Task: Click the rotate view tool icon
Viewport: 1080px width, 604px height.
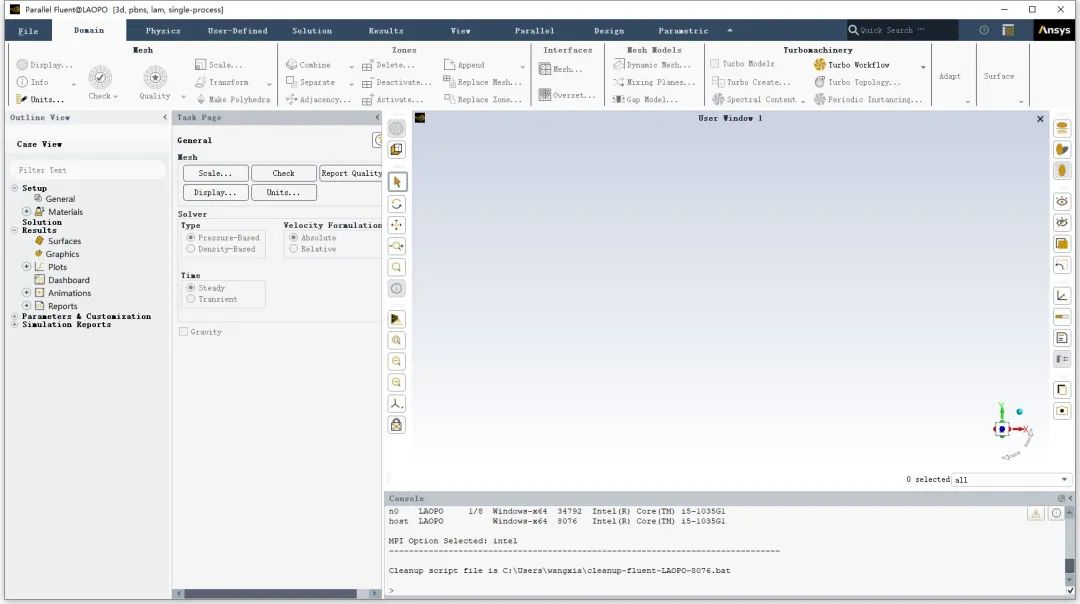Action: pyautogui.click(x=397, y=204)
